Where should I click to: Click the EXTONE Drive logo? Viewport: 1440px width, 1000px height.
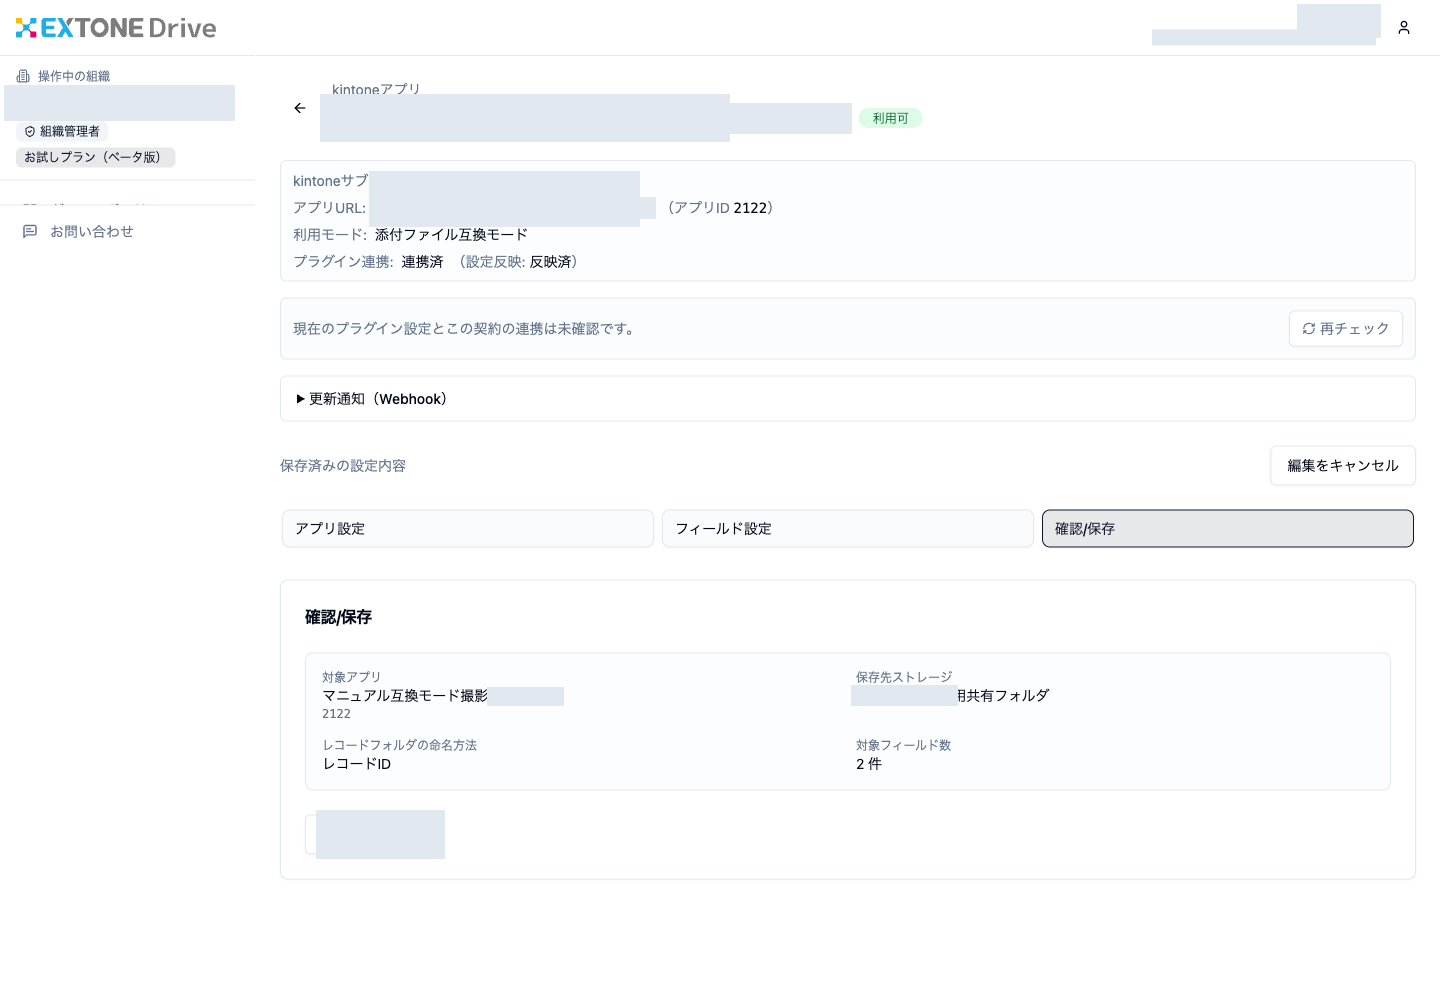pyautogui.click(x=116, y=28)
